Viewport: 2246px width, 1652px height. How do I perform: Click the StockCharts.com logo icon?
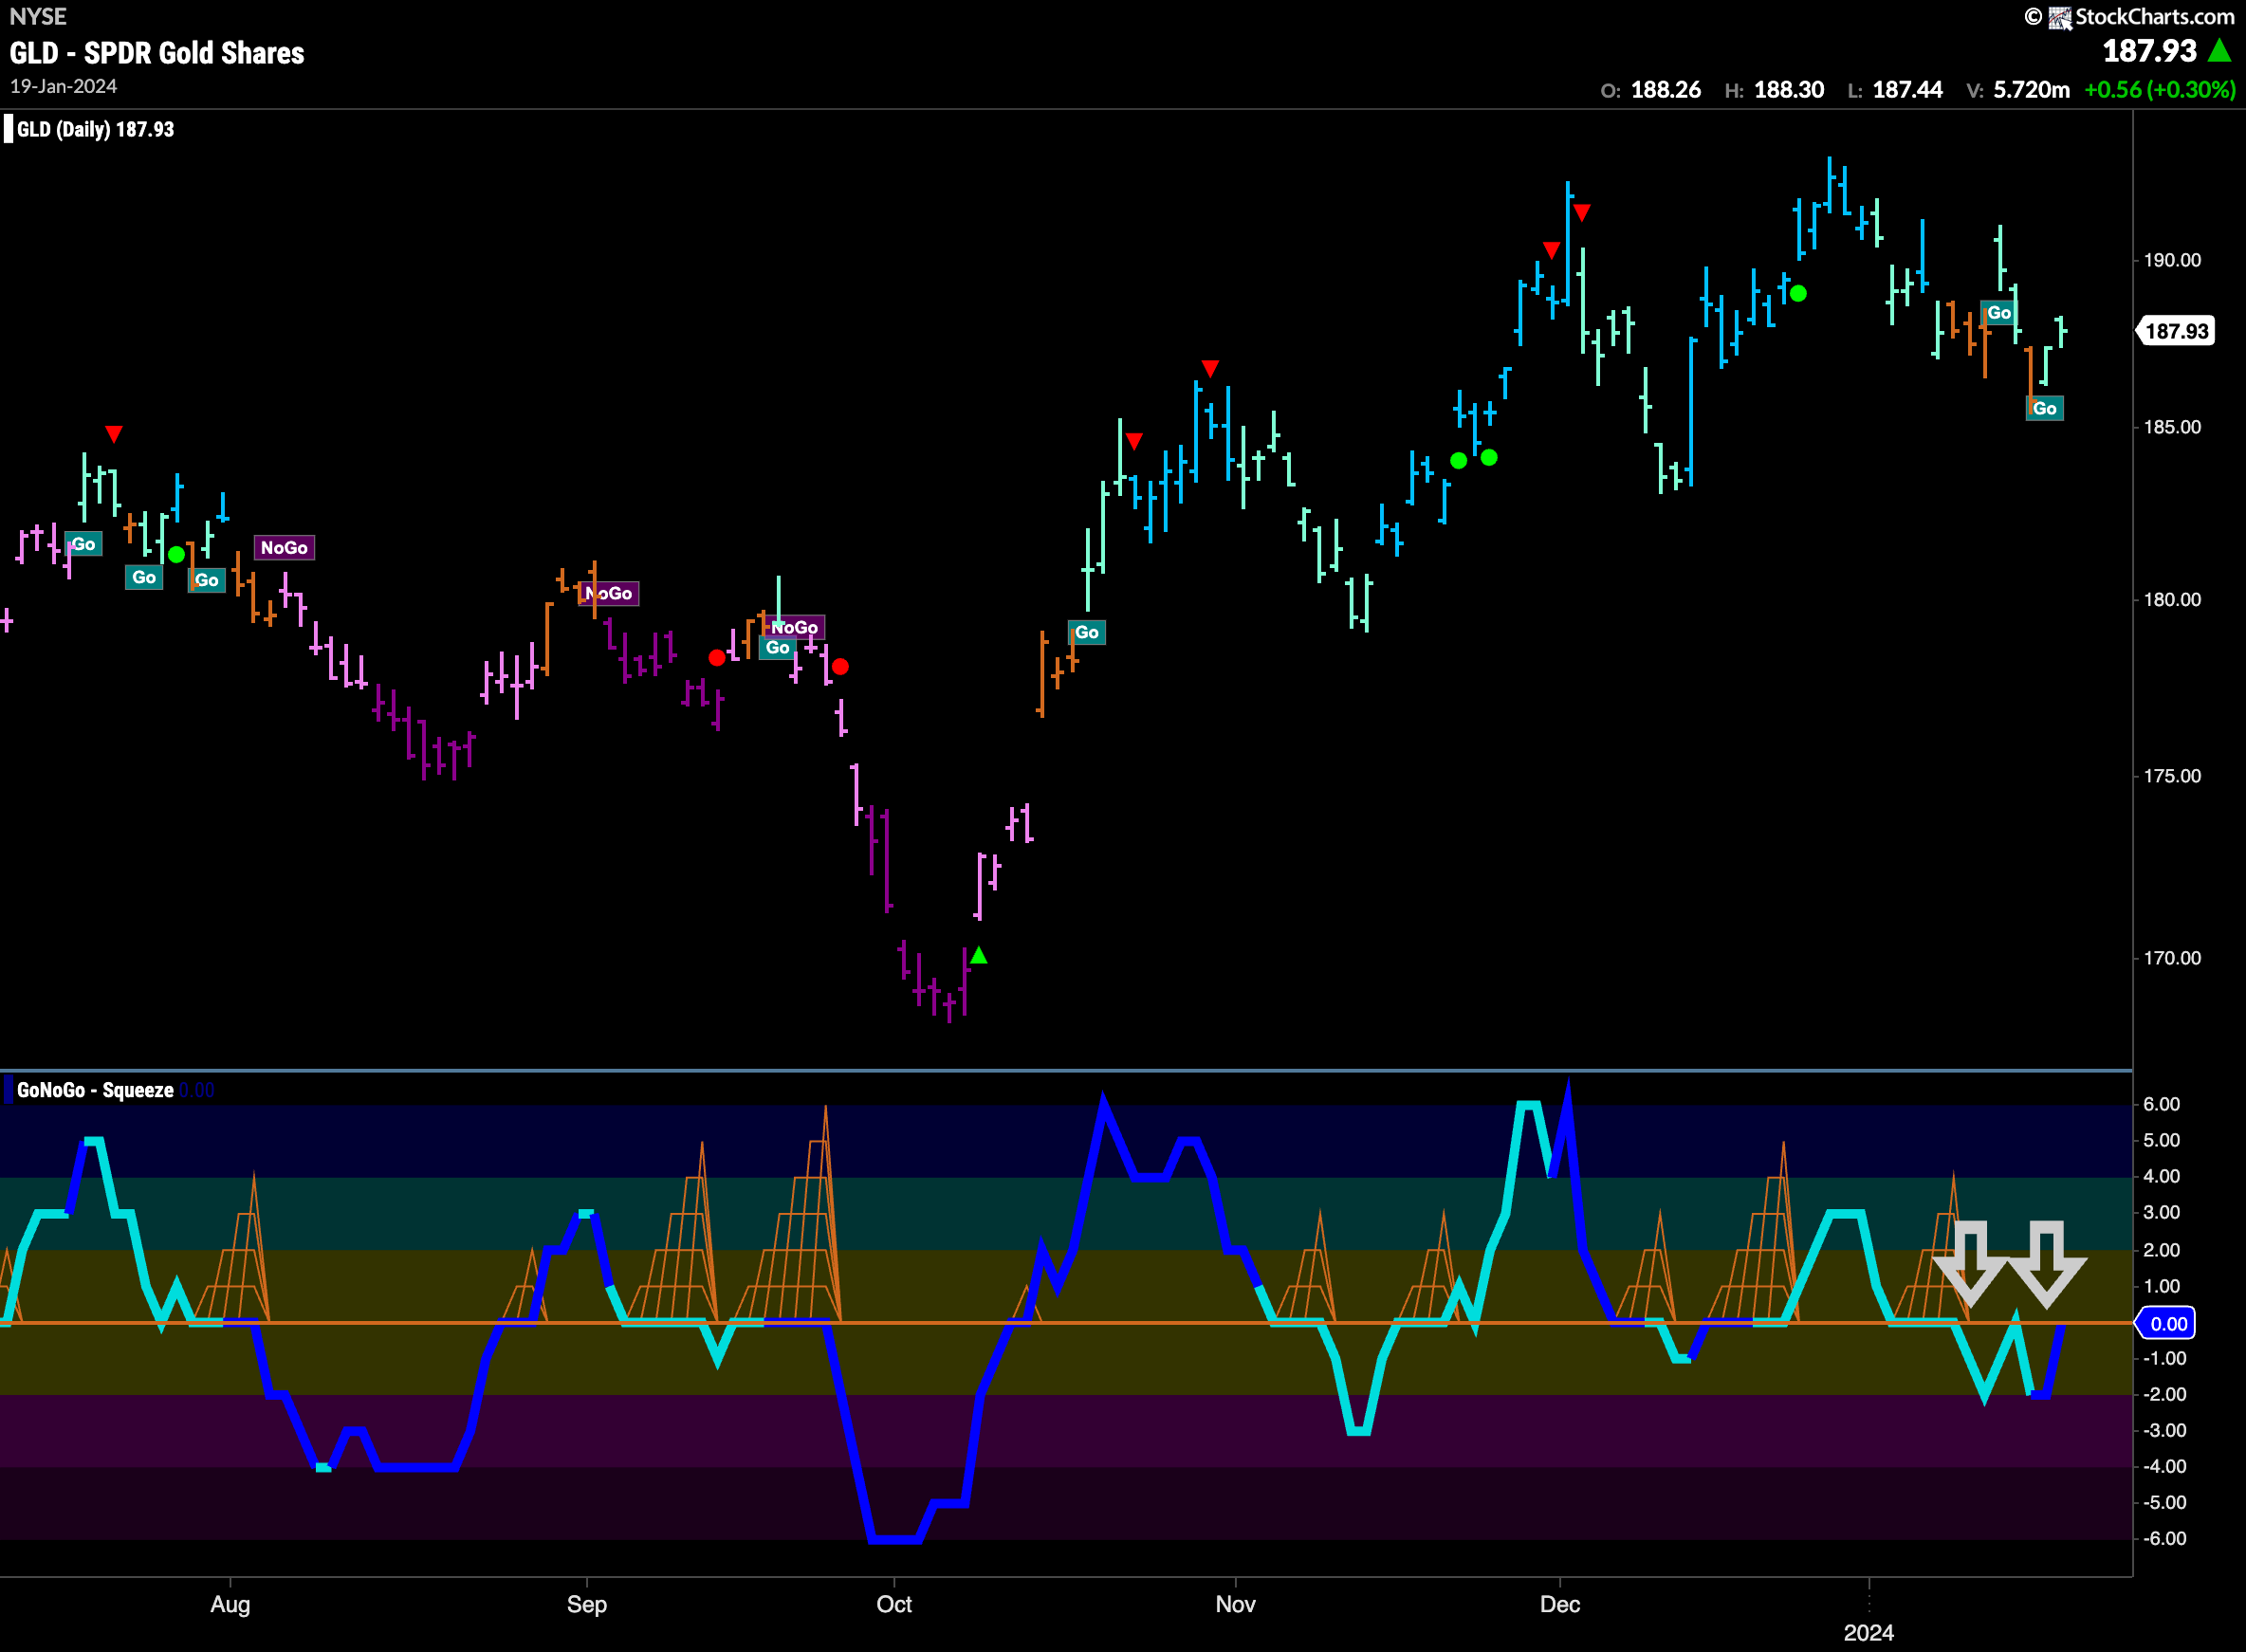[x=2060, y=17]
